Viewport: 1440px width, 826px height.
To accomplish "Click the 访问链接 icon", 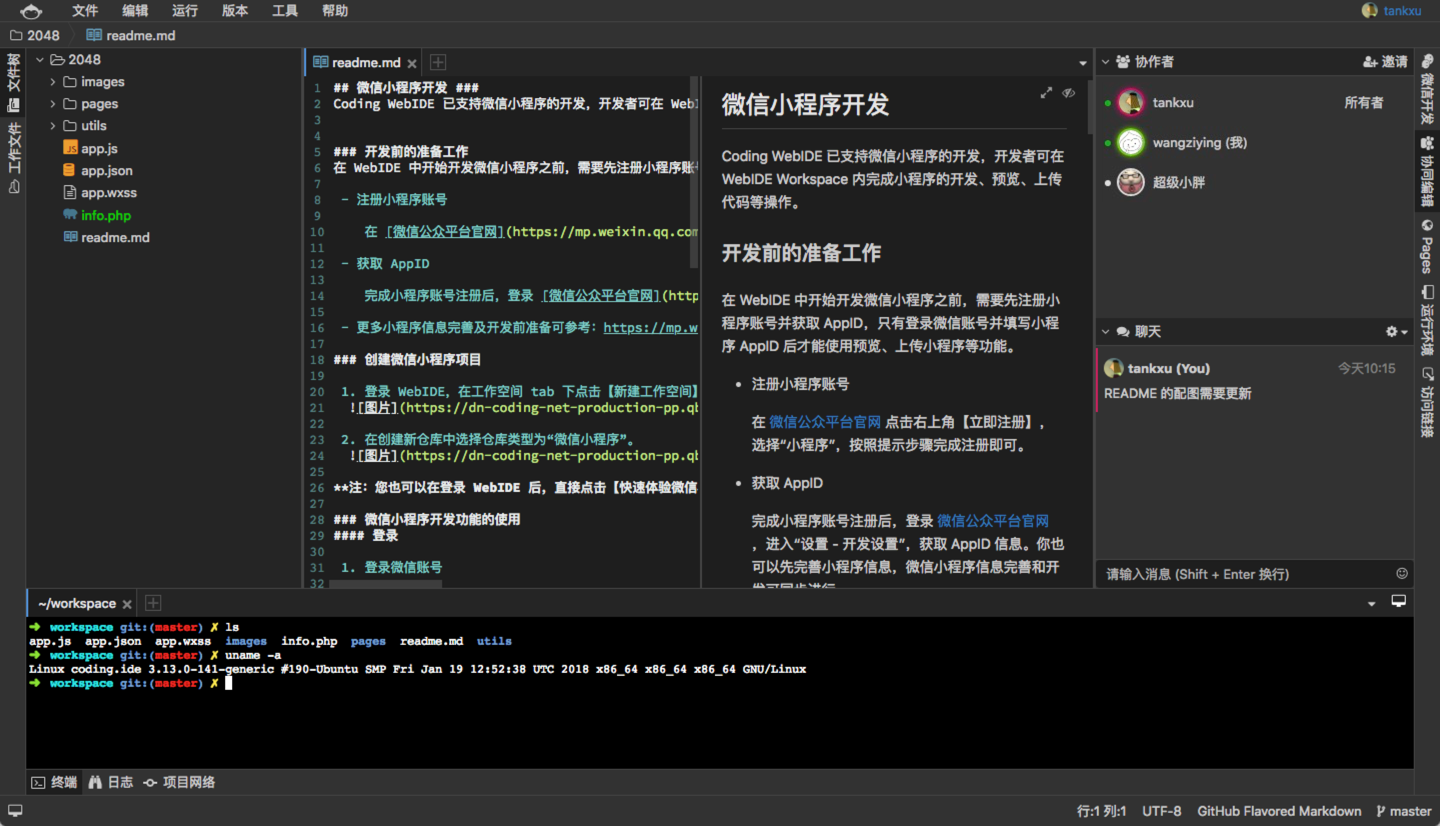I will click(x=1428, y=400).
